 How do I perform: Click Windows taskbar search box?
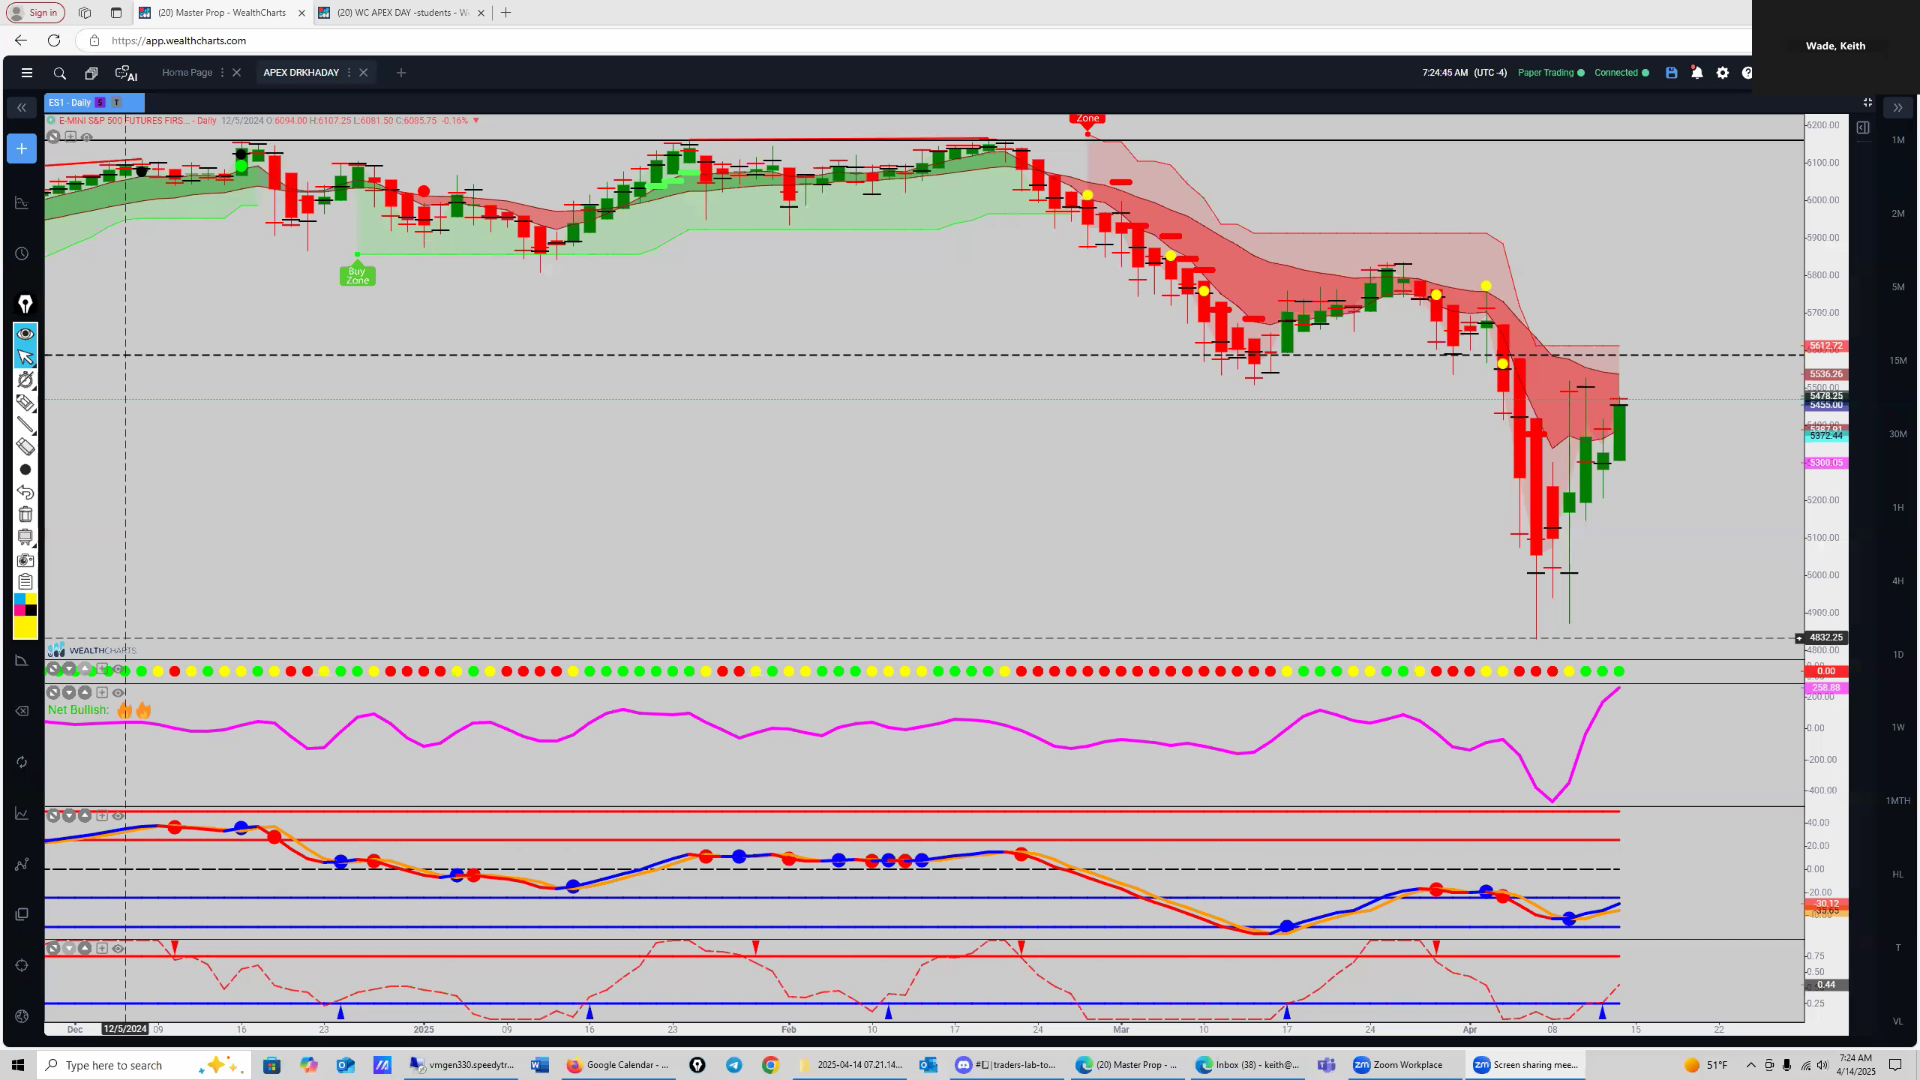[144, 1065]
